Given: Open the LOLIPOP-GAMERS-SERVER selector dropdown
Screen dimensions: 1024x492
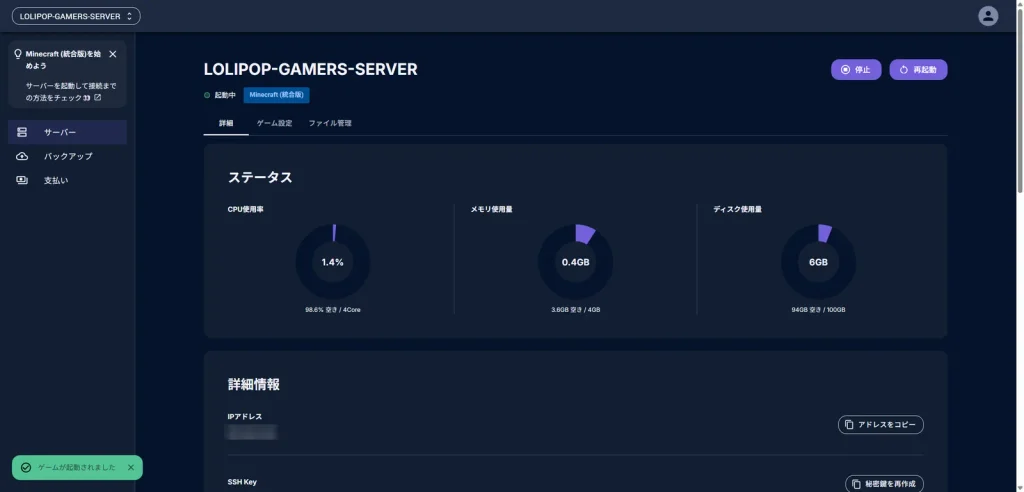Looking at the screenshot, I should (76, 16).
